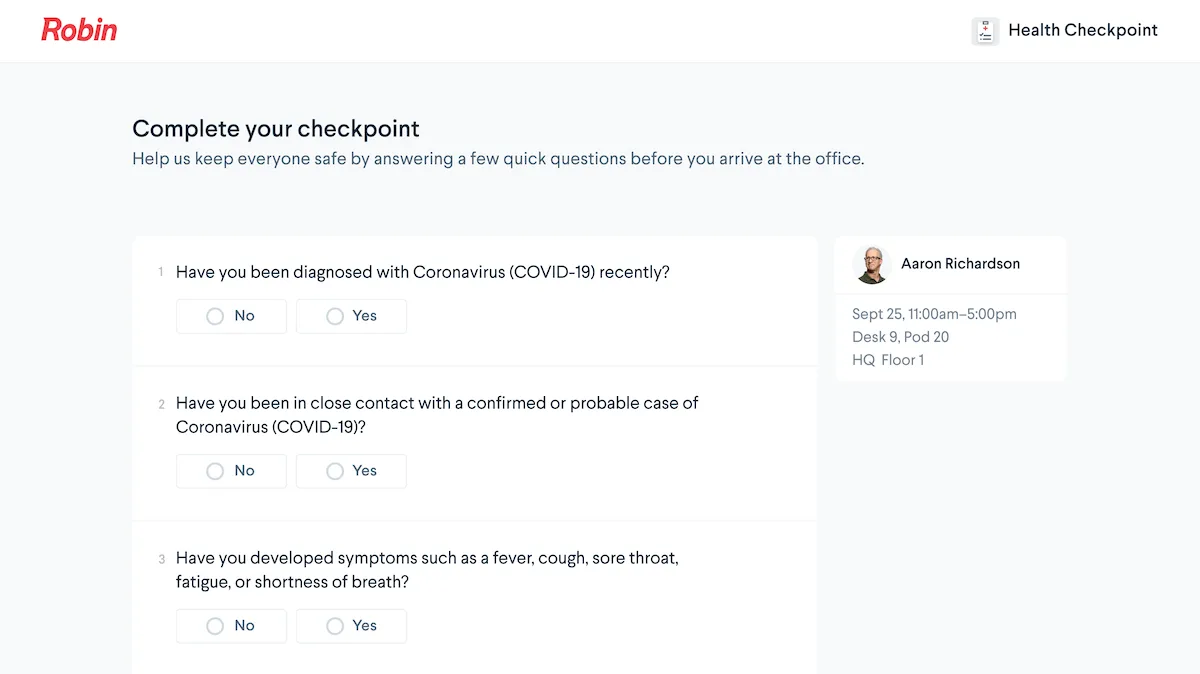Click the Sept 25 reservation time text
This screenshot has width=1200, height=674.
[x=934, y=314]
